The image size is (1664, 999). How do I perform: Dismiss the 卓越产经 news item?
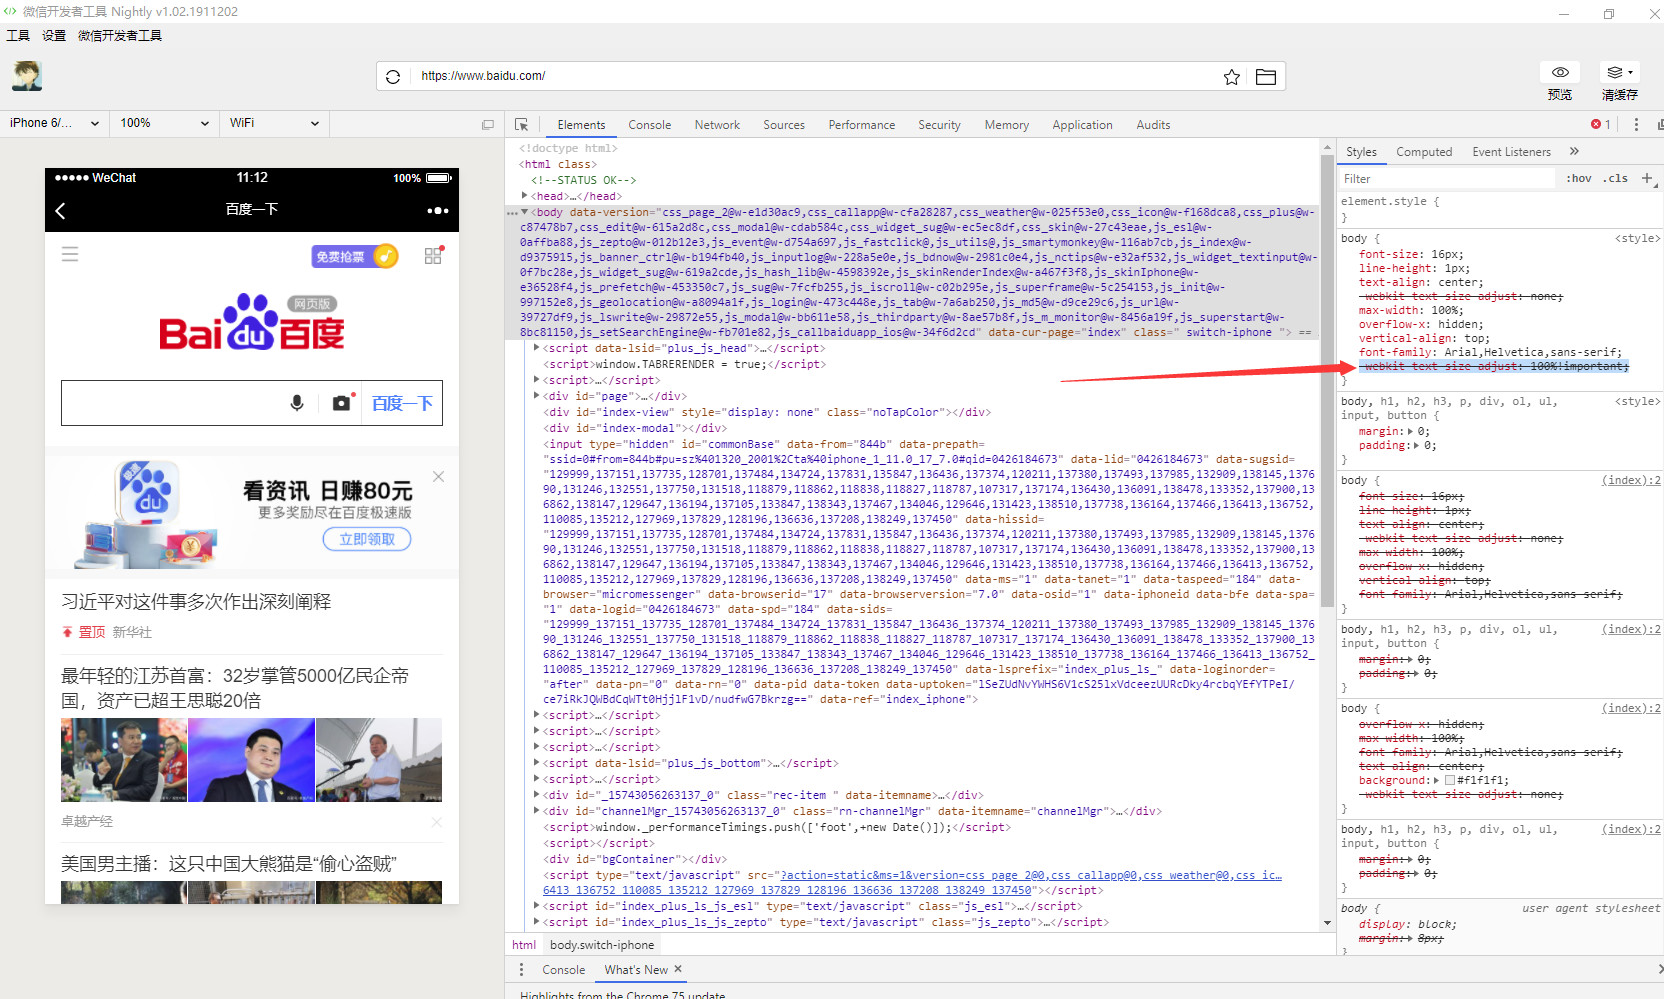point(436,822)
